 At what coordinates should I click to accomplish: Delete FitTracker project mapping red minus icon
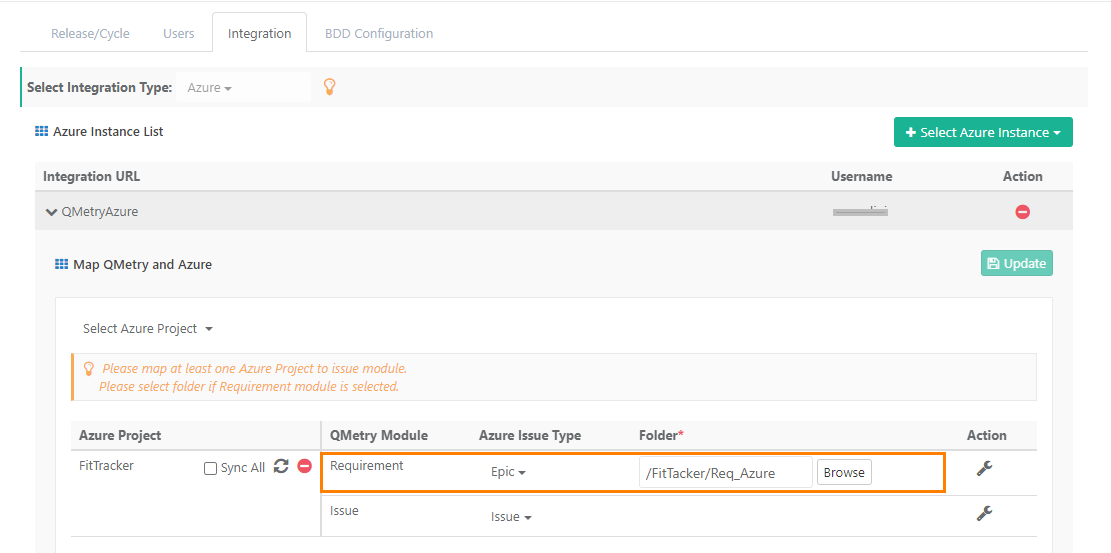tap(305, 467)
